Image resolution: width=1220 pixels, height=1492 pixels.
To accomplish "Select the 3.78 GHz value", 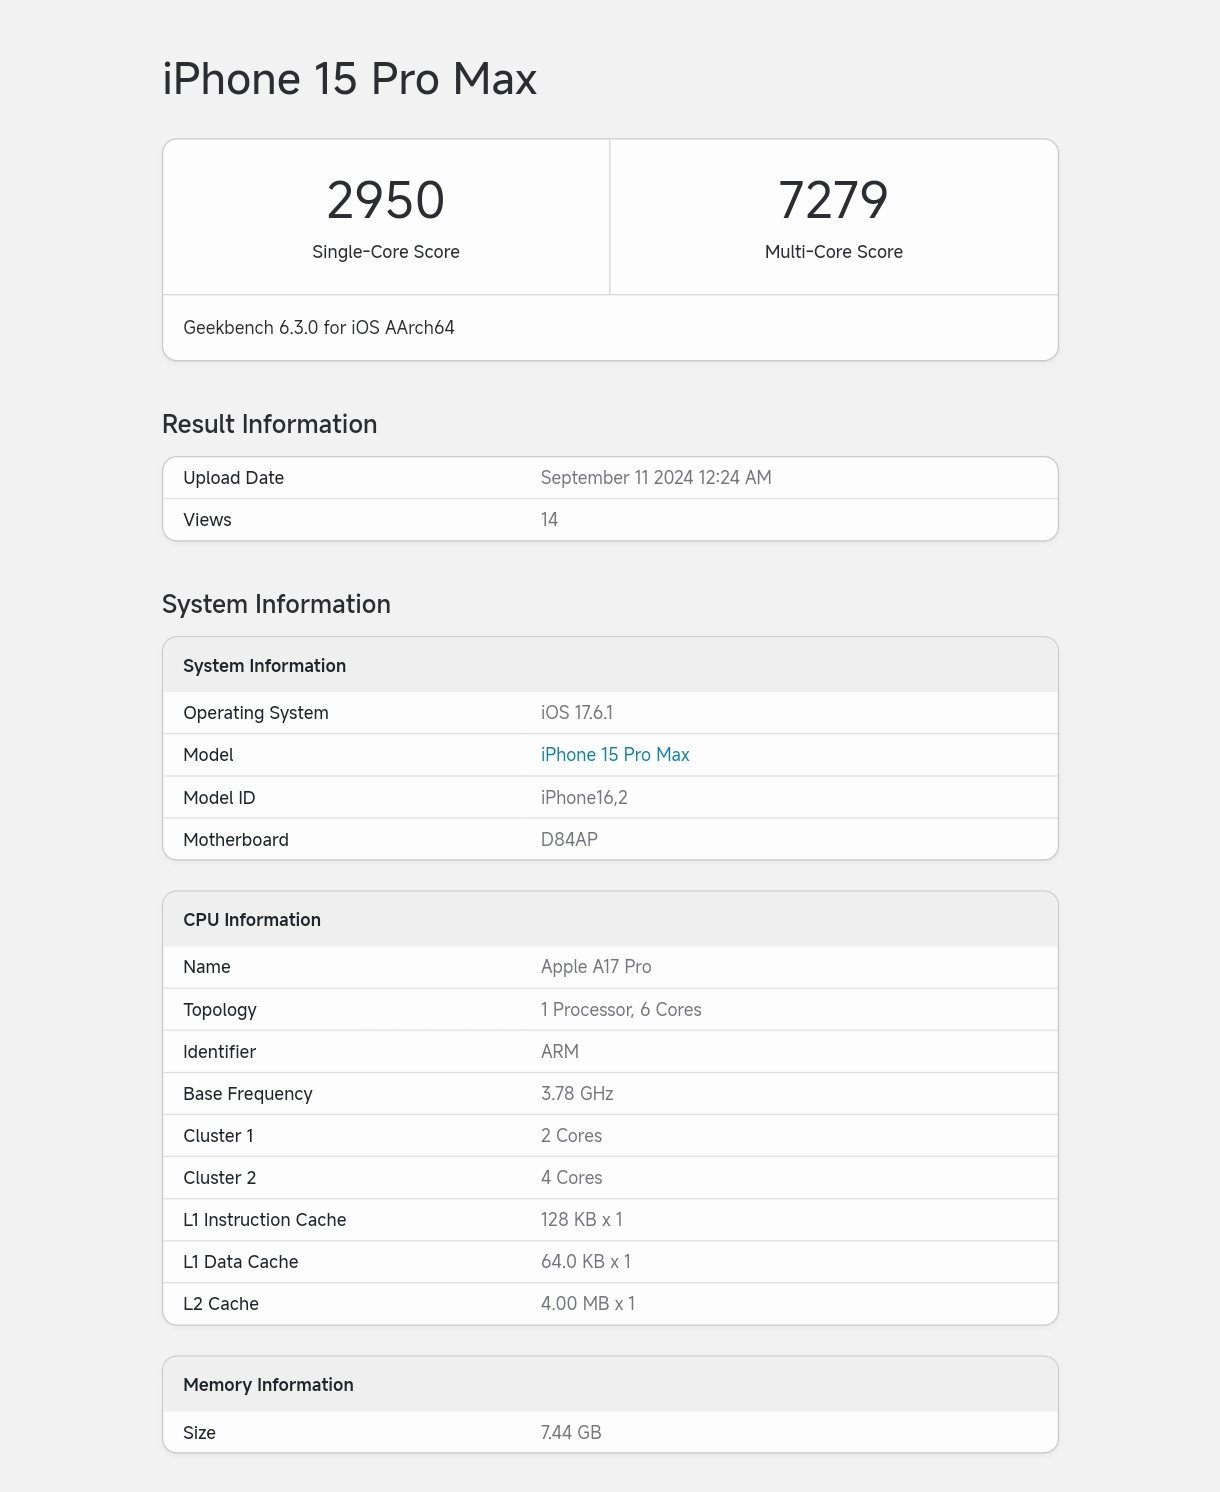I will tap(577, 1094).
